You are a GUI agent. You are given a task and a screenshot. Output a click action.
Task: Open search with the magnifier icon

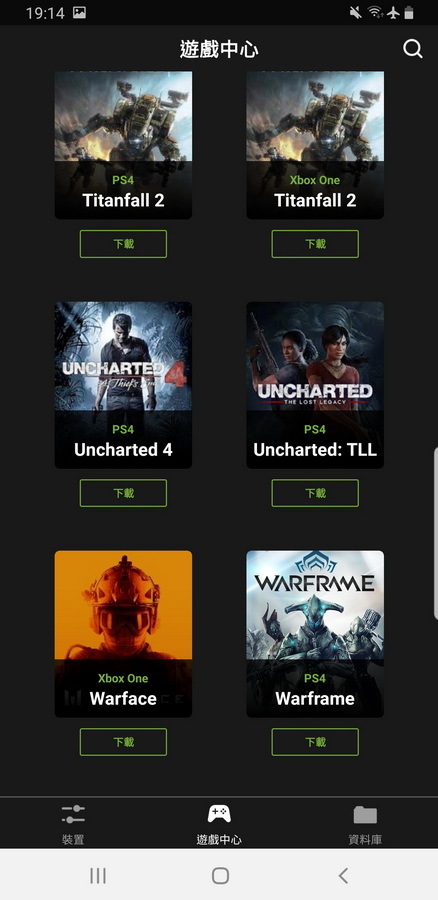pos(412,49)
